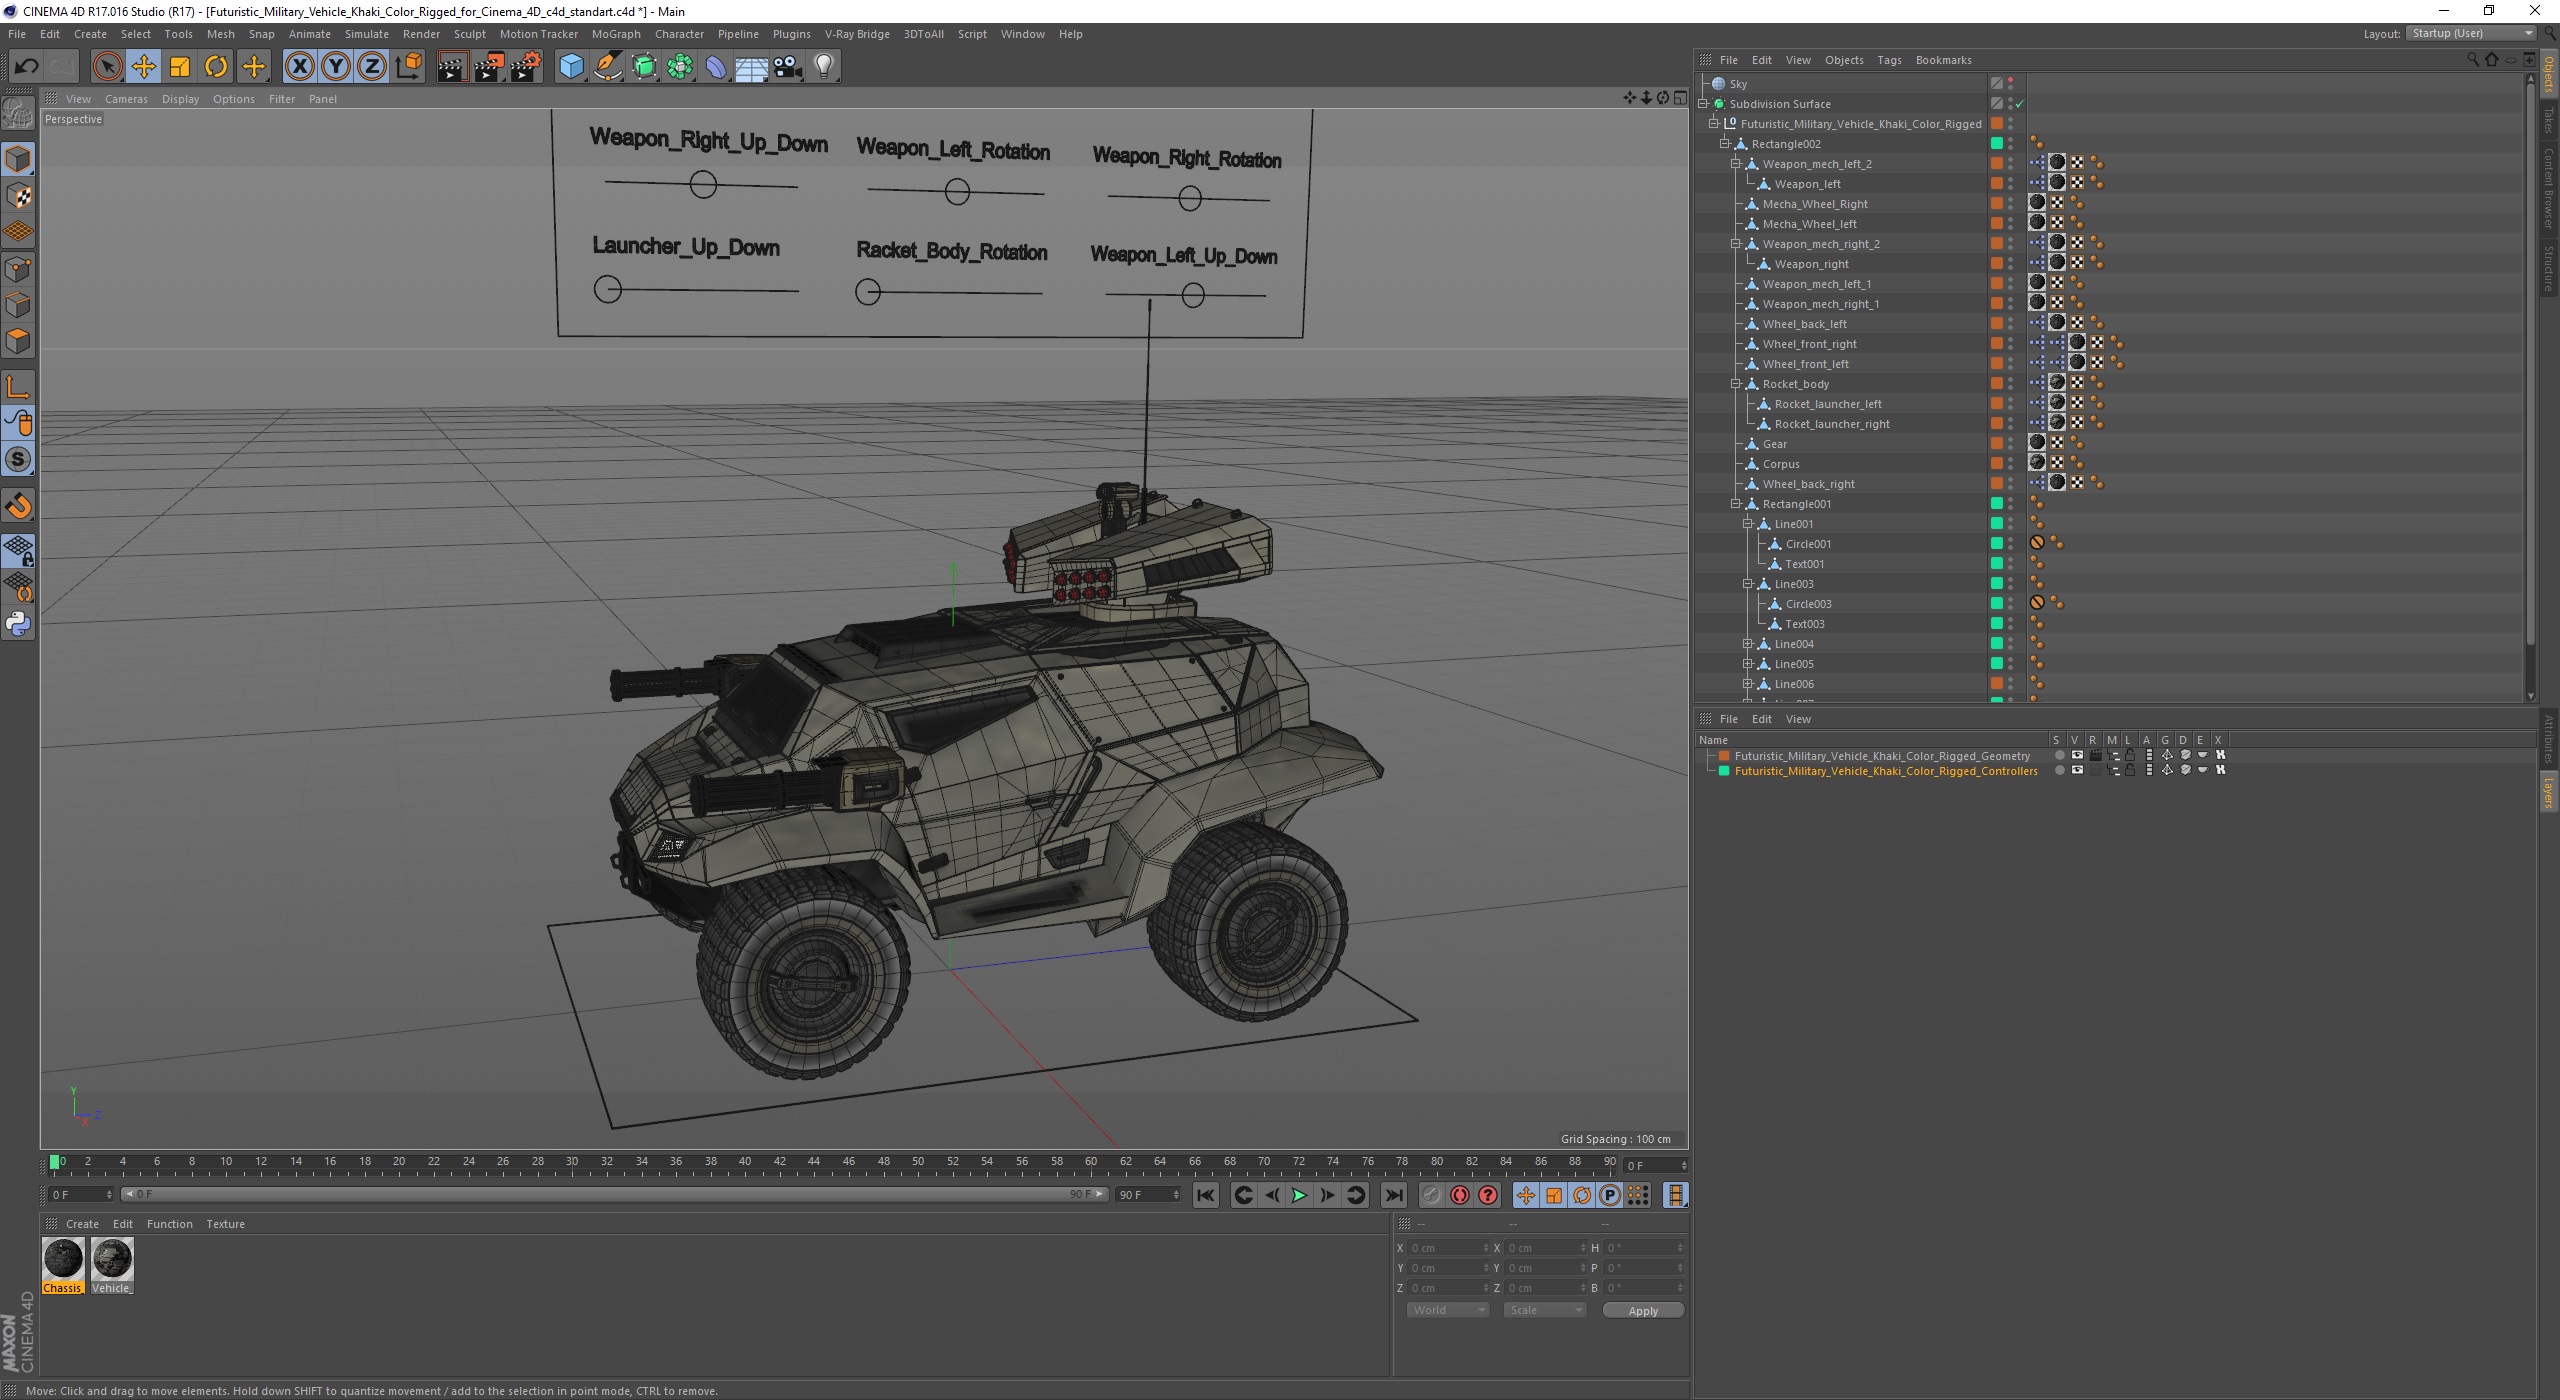Open the Character menu
2560x1400 pixels.
click(x=679, y=34)
